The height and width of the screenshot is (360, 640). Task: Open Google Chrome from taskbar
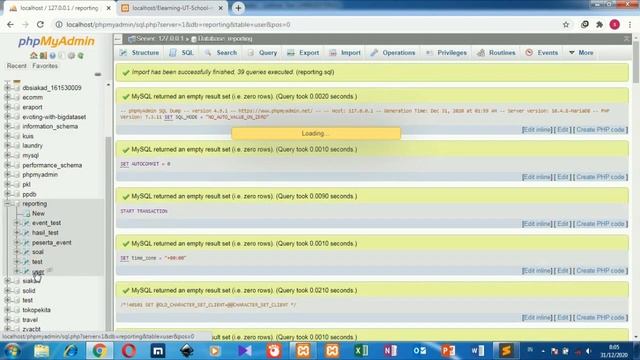click(x=99, y=351)
